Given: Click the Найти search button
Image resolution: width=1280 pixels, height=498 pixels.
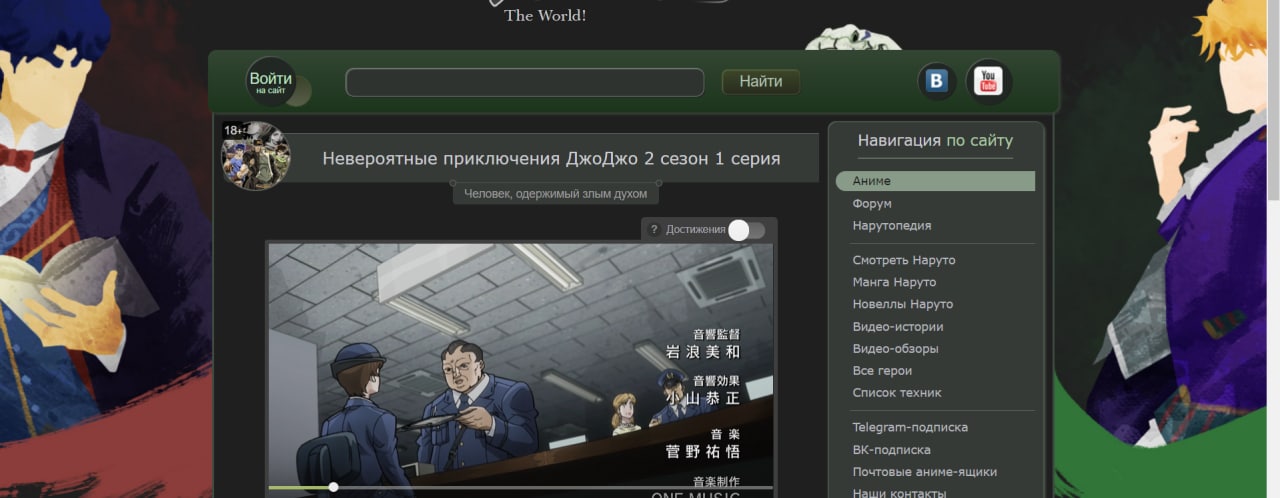Looking at the screenshot, I should point(761,82).
